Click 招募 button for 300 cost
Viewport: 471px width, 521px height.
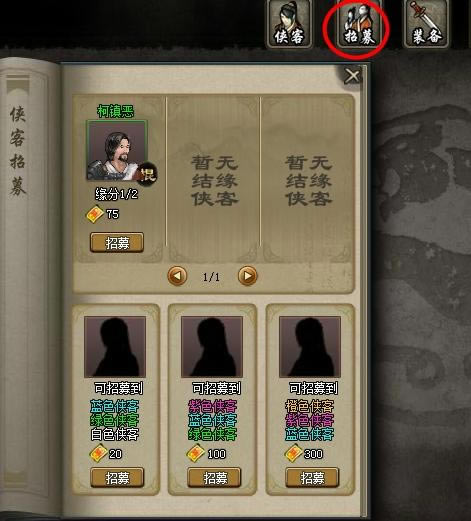pyautogui.click(x=312, y=478)
